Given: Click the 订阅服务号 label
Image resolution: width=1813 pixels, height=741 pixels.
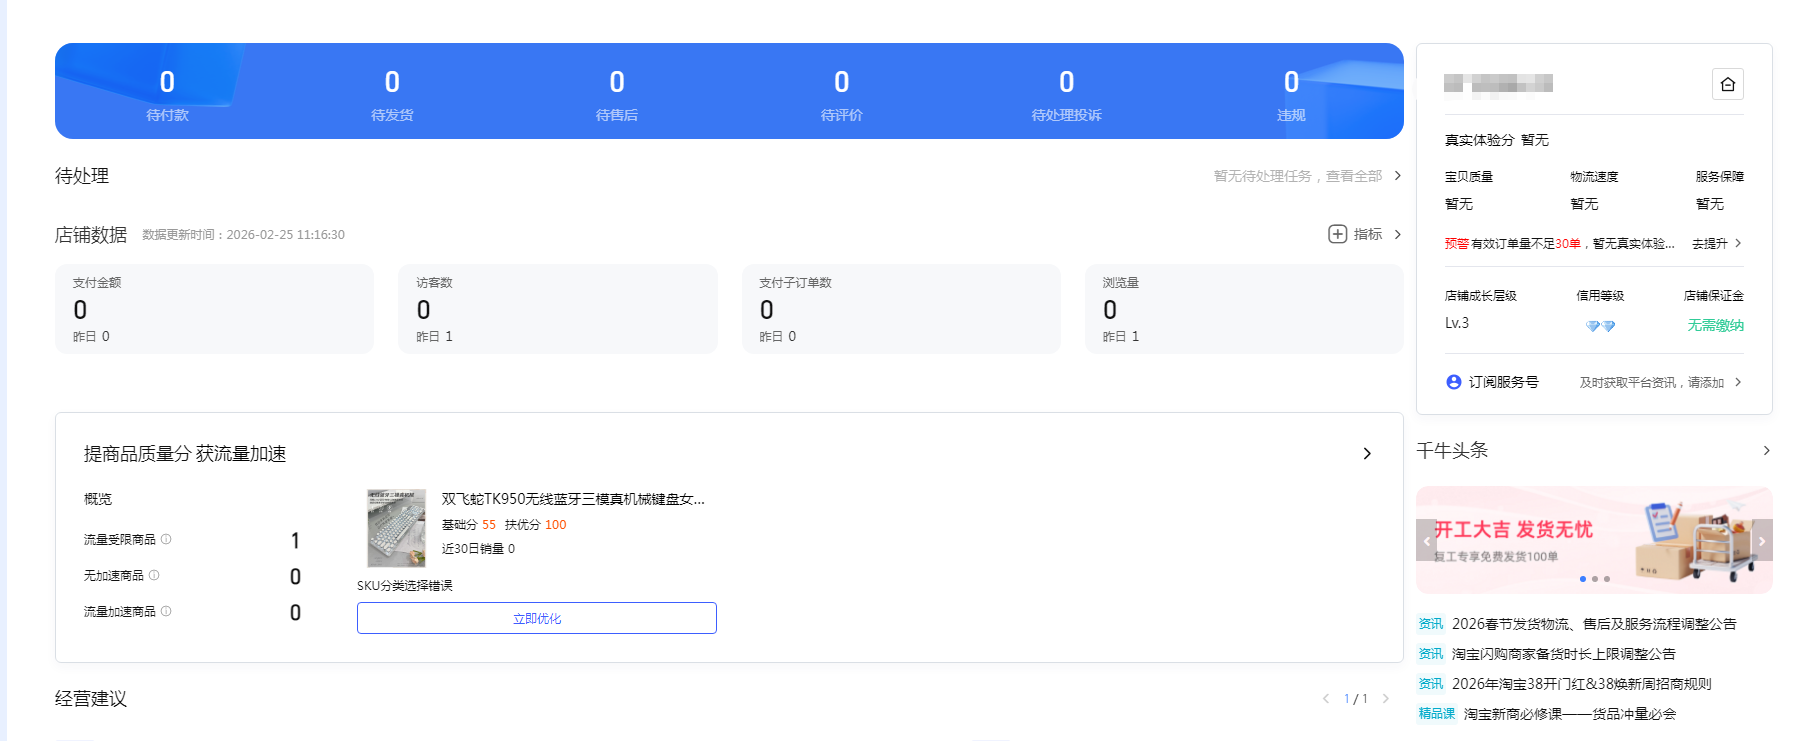Looking at the screenshot, I should click(1503, 382).
